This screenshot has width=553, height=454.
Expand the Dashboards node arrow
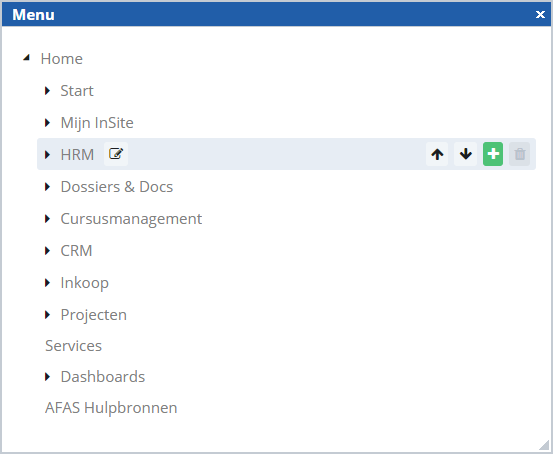point(48,377)
